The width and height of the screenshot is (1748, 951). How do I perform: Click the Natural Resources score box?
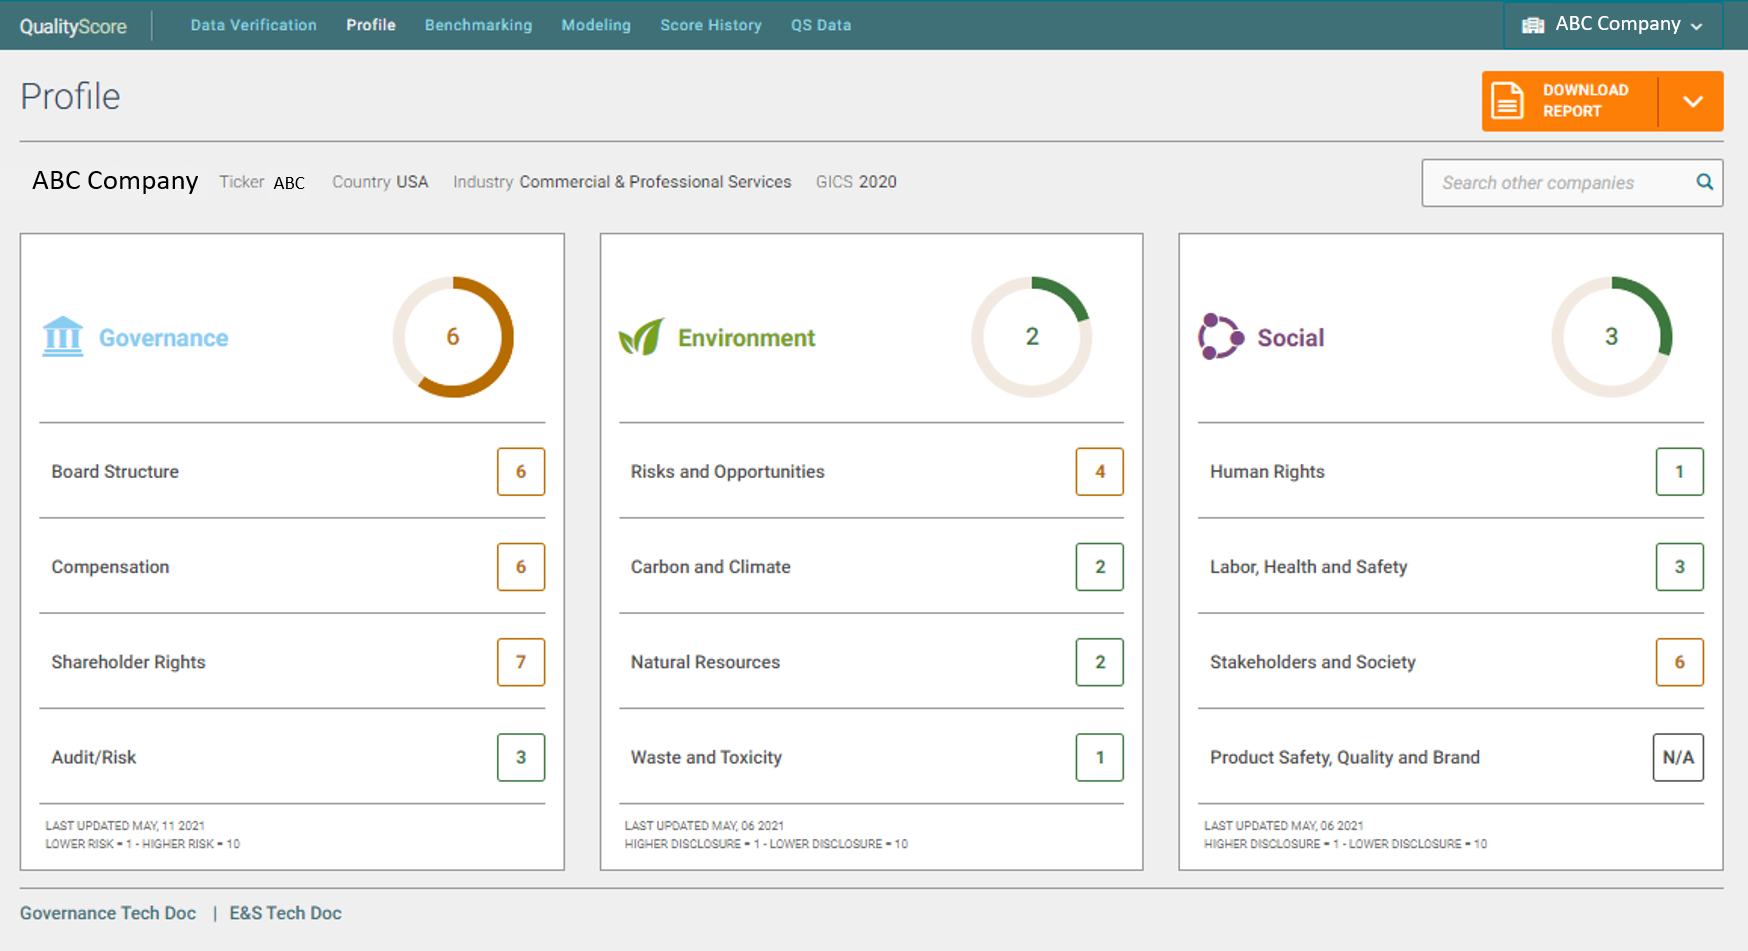[1100, 662]
